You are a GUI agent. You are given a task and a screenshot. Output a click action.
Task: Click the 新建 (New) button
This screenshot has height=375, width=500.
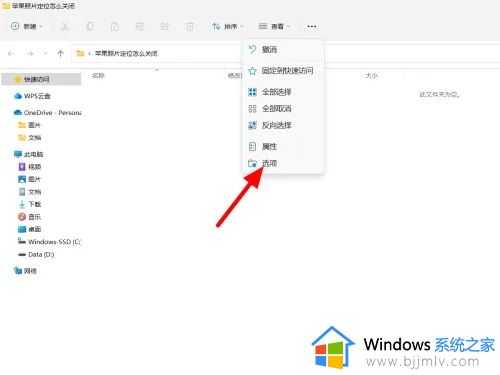click(x=27, y=26)
